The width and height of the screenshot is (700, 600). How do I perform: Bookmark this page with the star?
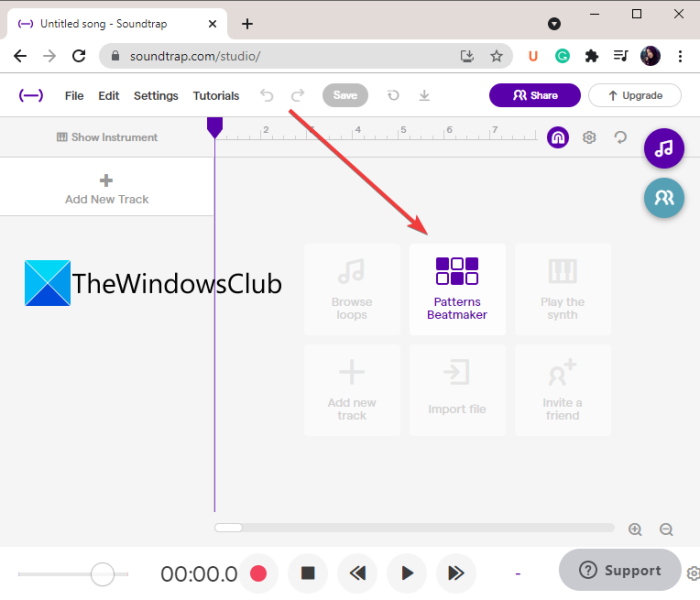click(496, 56)
